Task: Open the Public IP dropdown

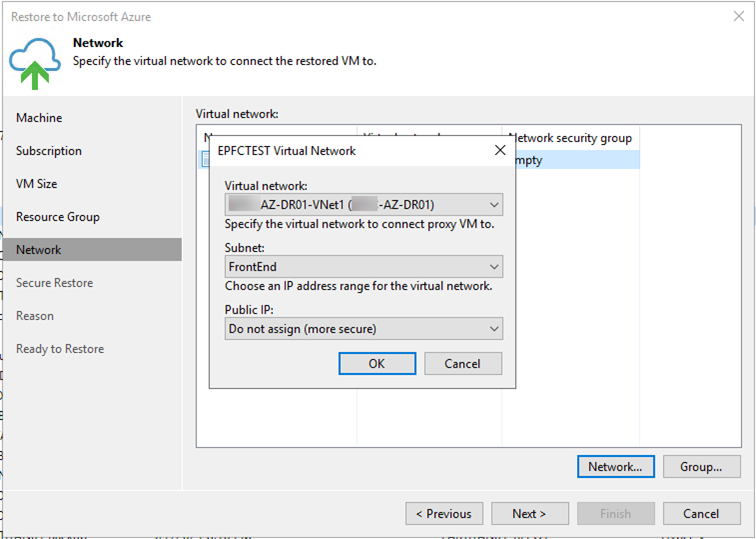Action: pos(364,329)
